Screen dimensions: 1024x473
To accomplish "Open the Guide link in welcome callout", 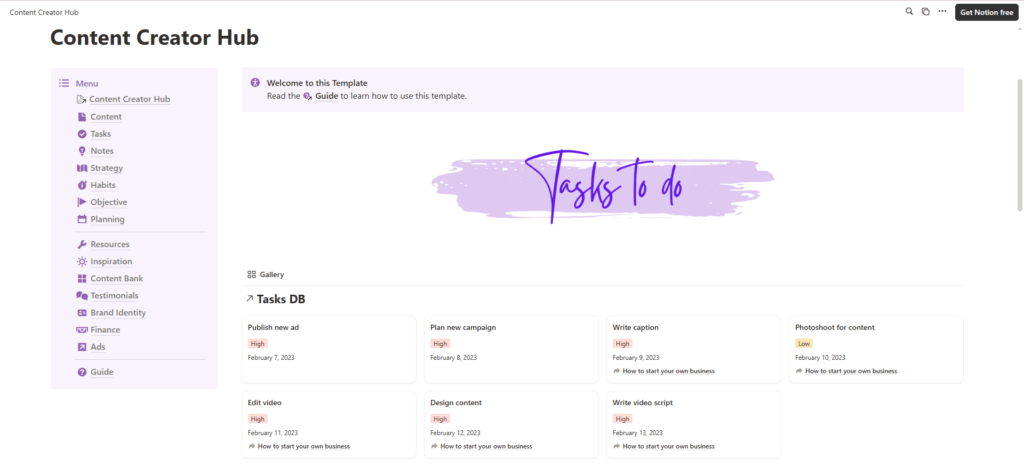I will tap(326, 96).
